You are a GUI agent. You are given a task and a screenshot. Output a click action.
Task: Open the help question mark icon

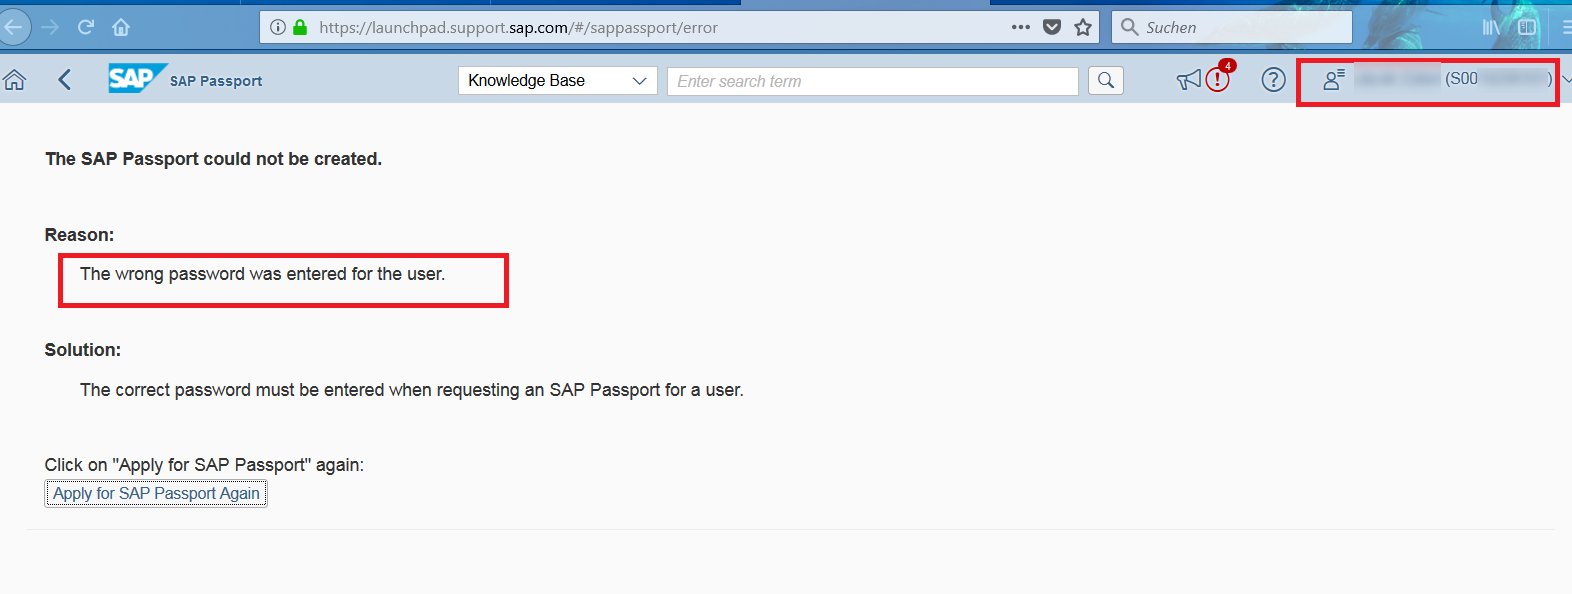[x=1273, y=80]
